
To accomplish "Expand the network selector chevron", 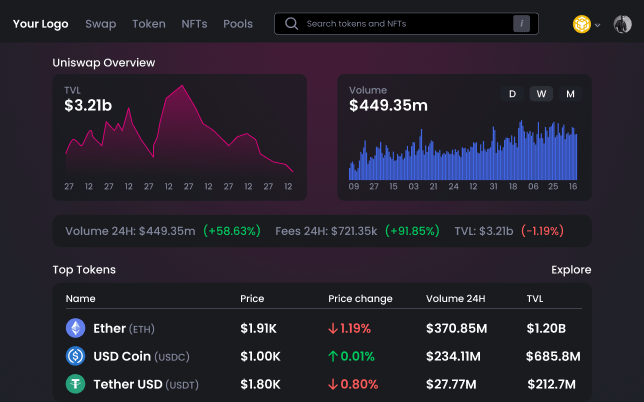I will pos(598,25).
